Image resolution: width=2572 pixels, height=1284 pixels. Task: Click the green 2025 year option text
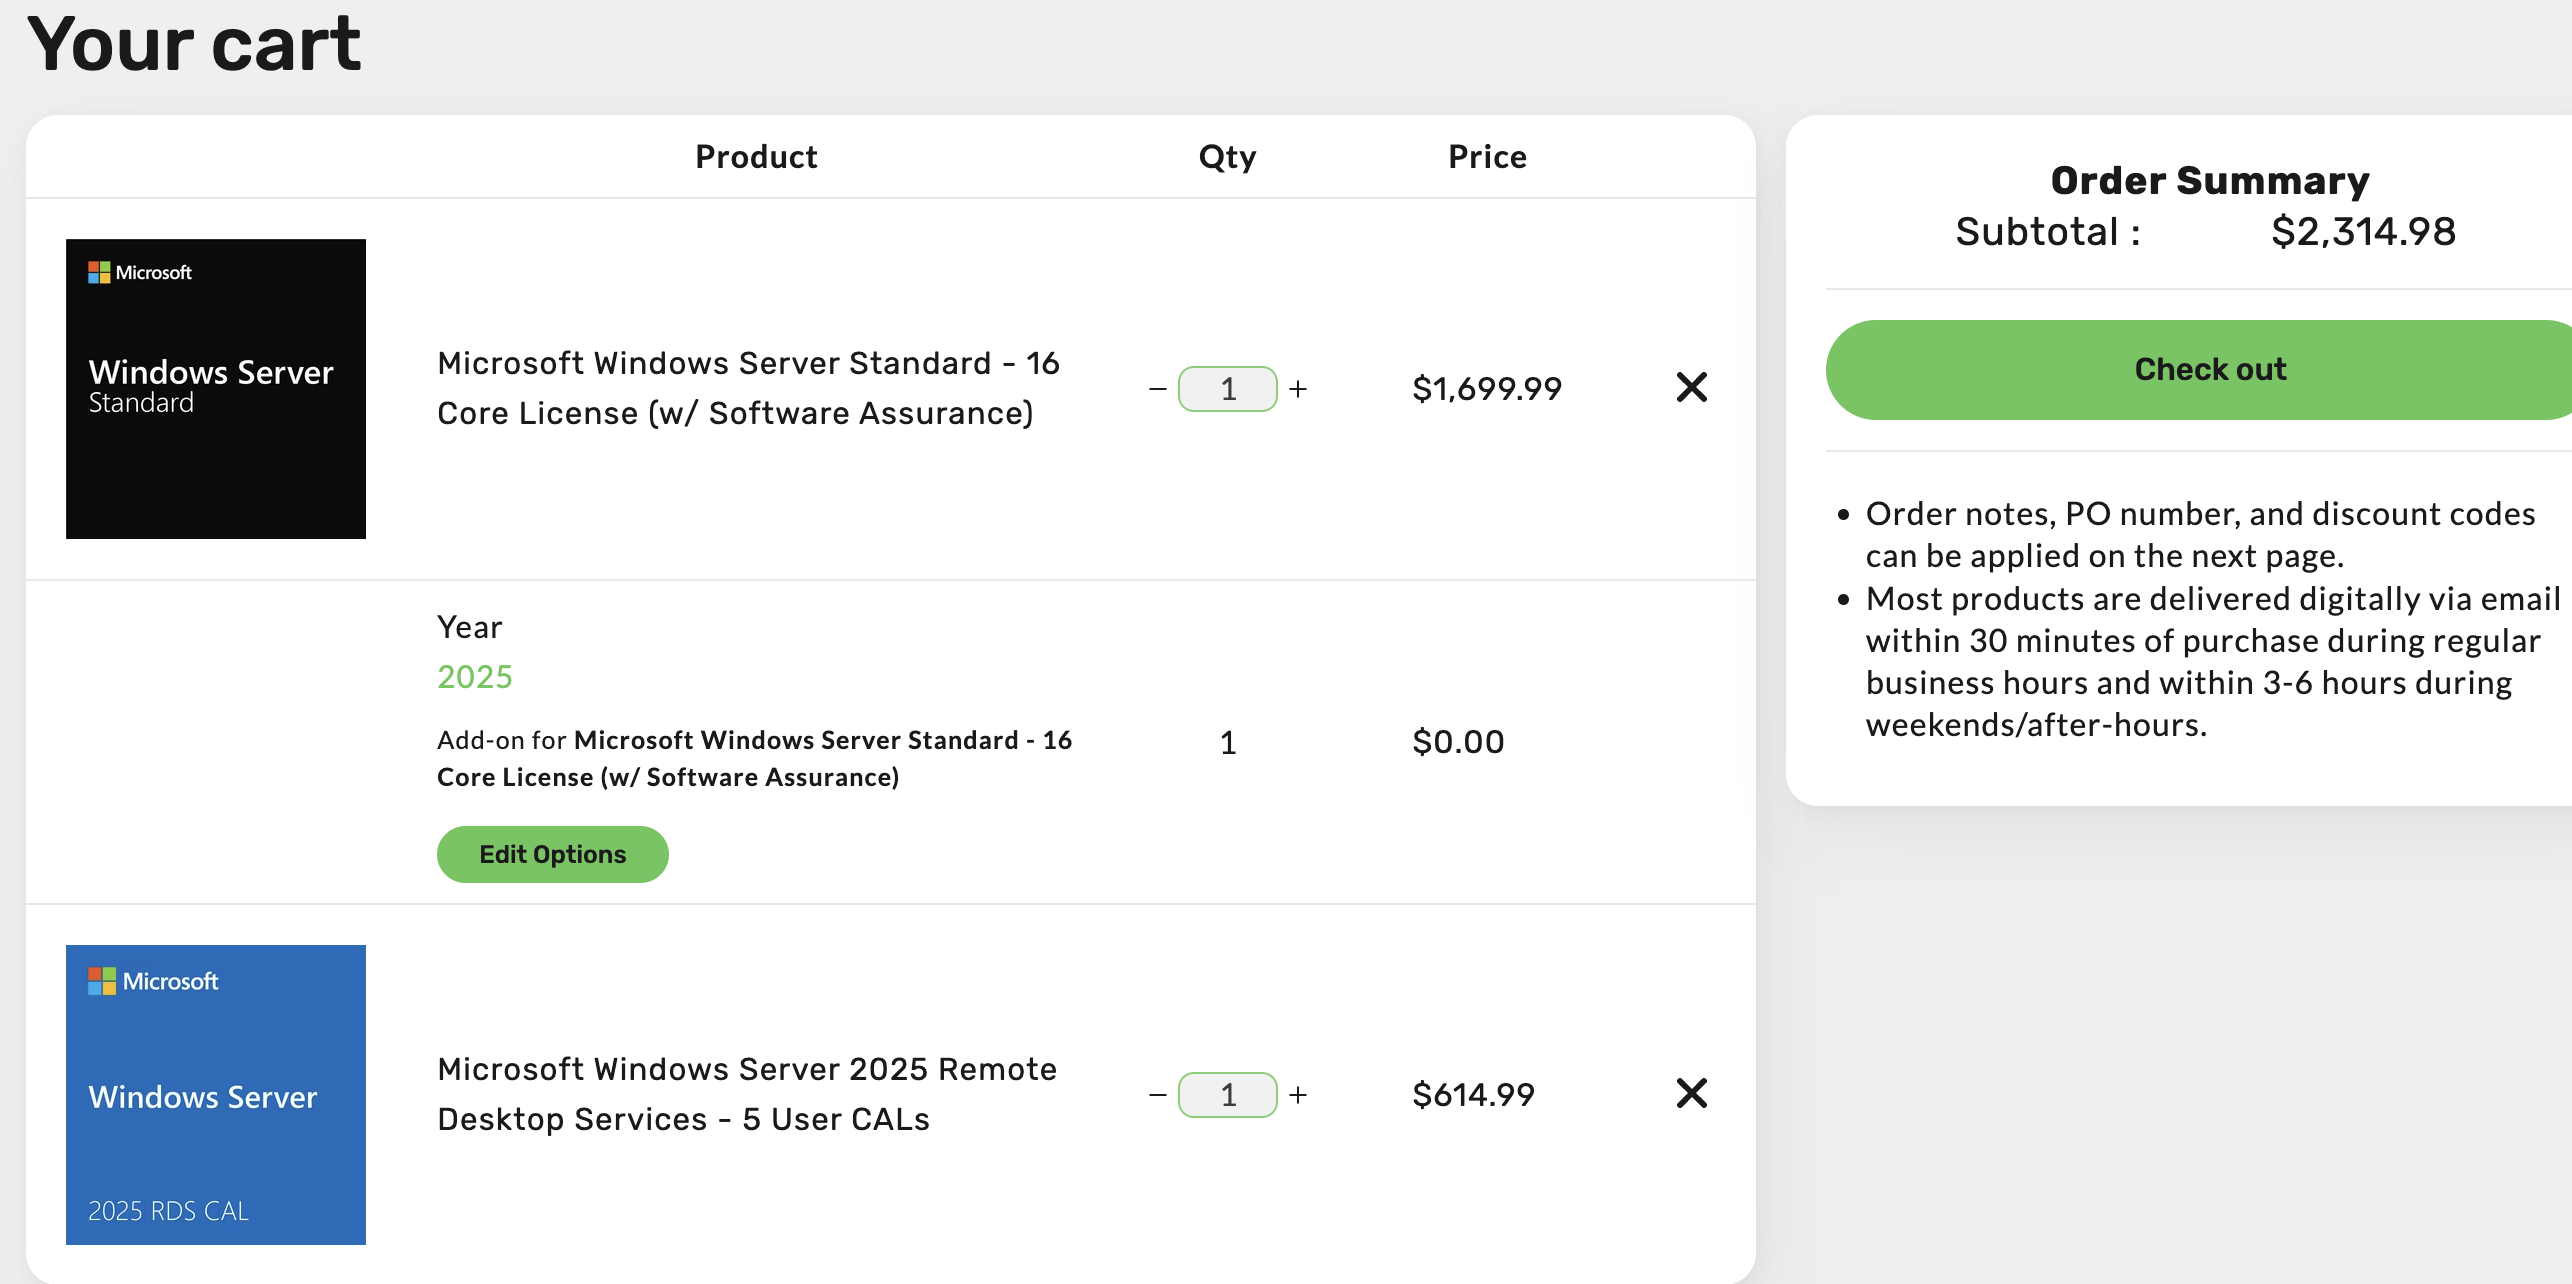[475, 677]
